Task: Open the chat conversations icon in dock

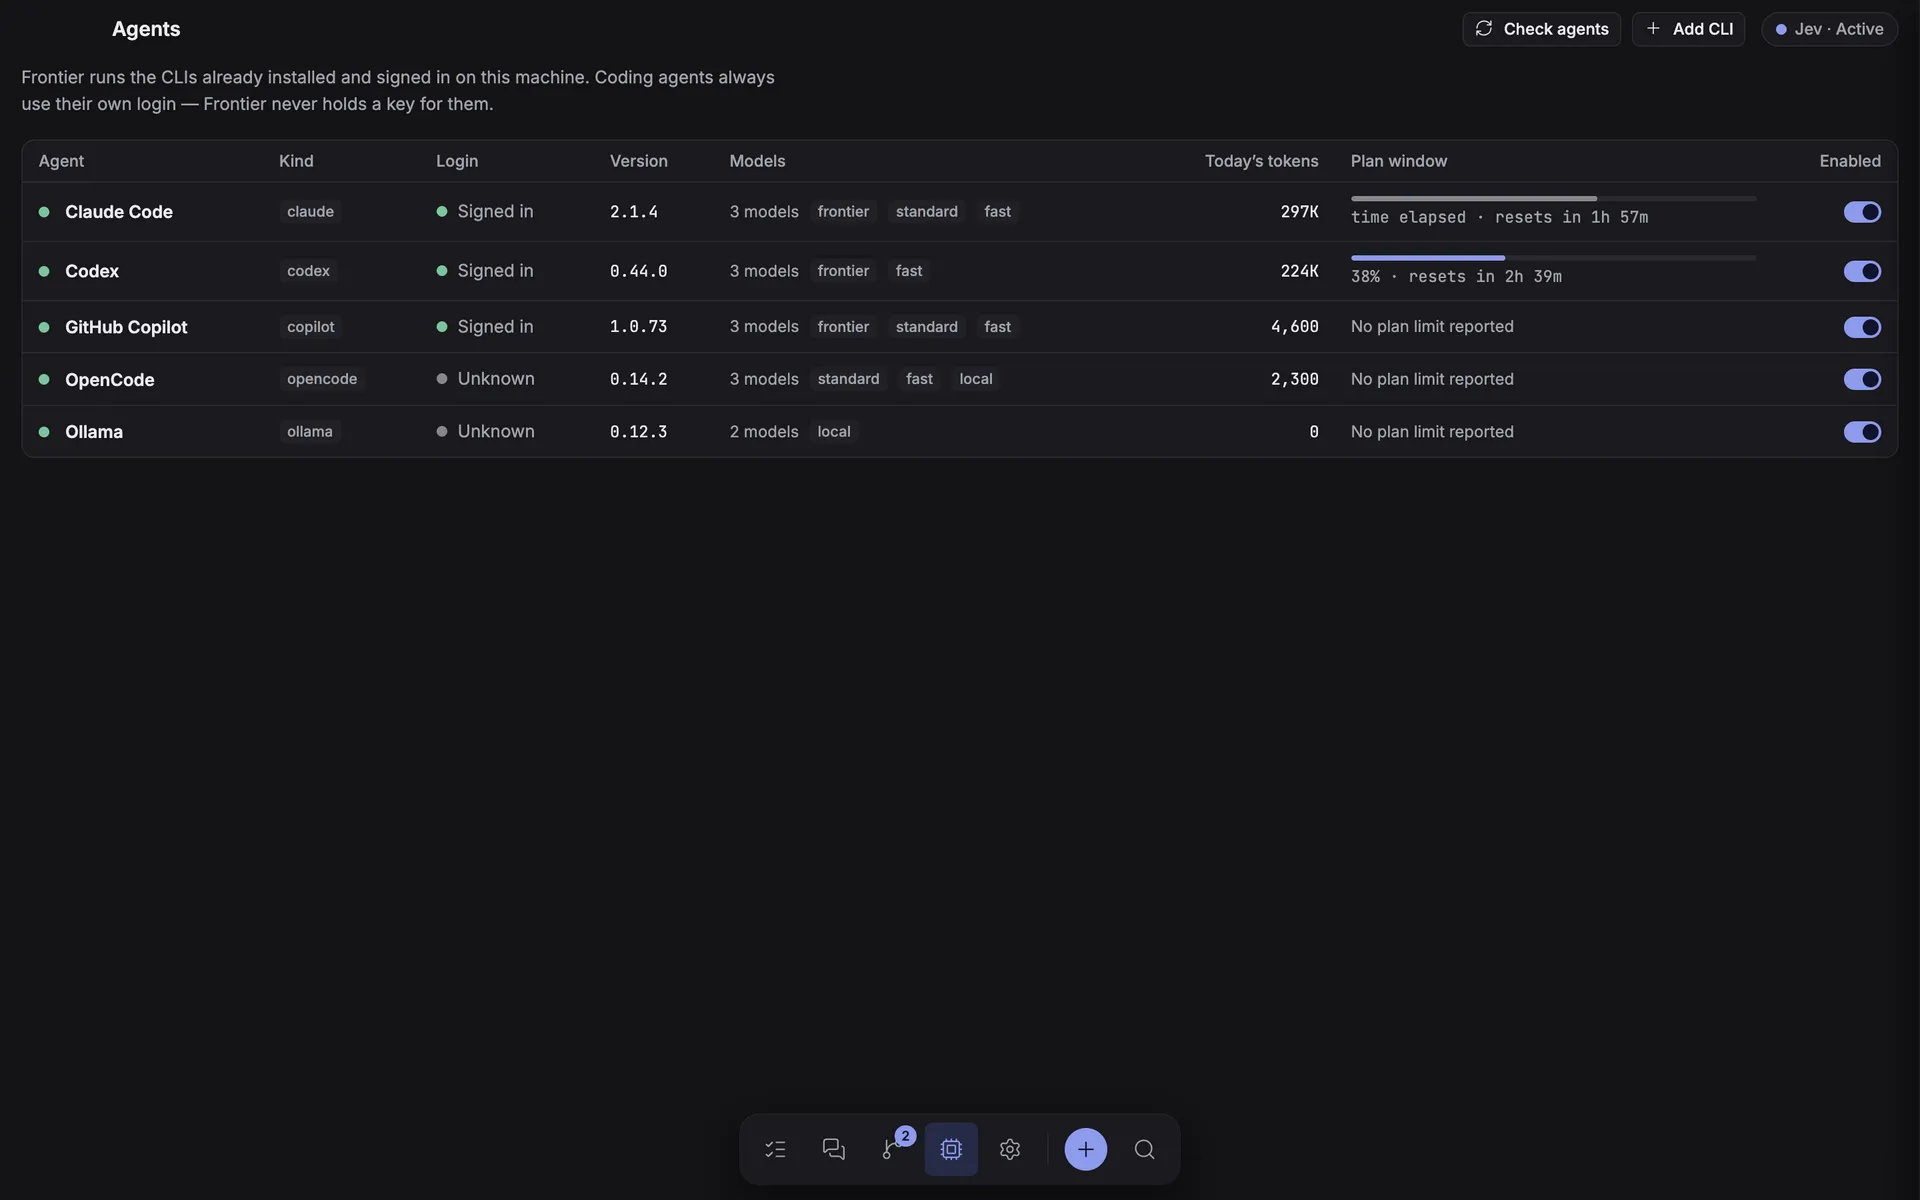Action: pyautogui.click(x=833, y=1149)
